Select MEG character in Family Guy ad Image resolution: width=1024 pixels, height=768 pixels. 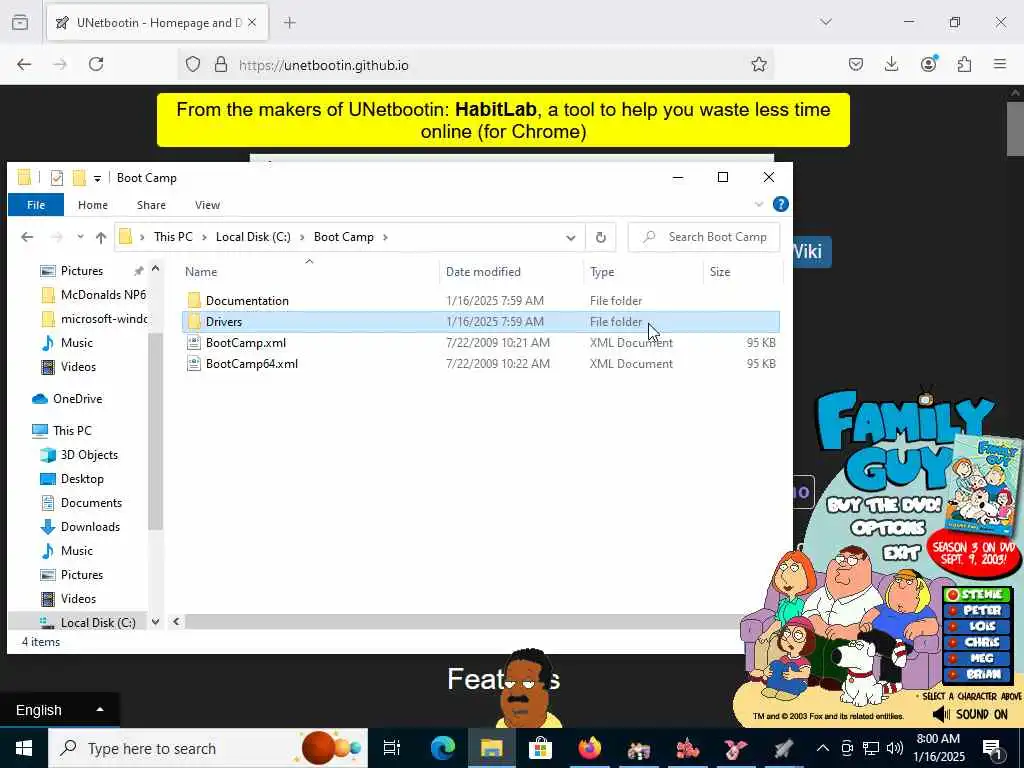978,658
